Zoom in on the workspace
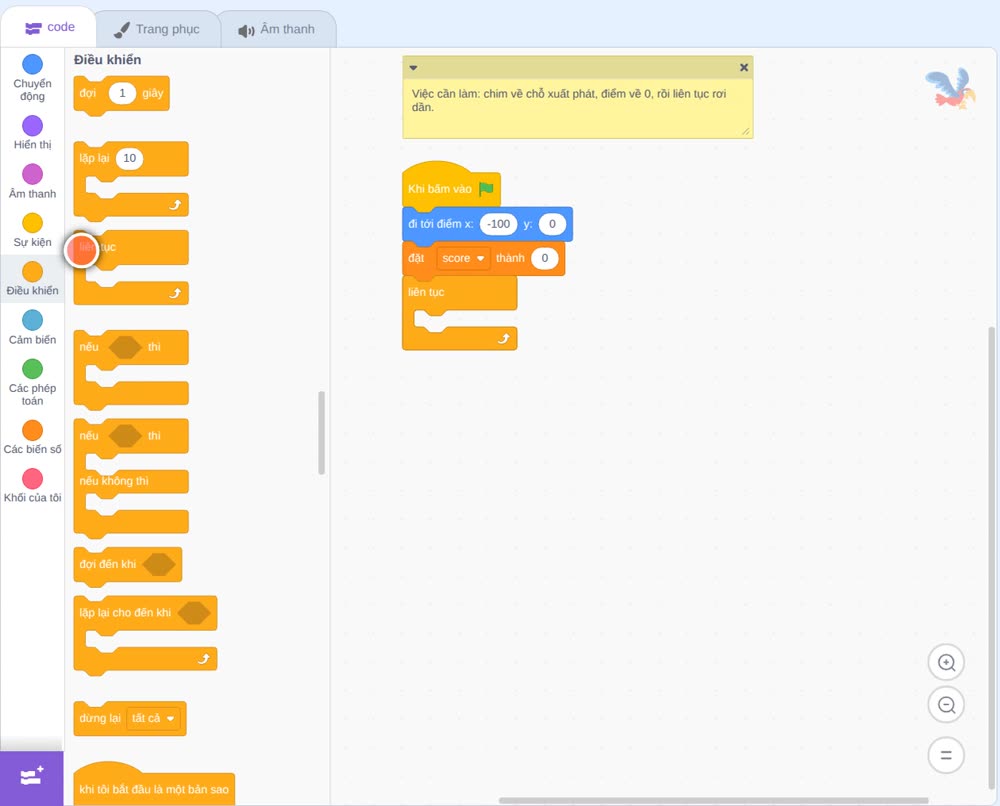The width and height of the screenshot is (1000, 806). coord(946,663)
